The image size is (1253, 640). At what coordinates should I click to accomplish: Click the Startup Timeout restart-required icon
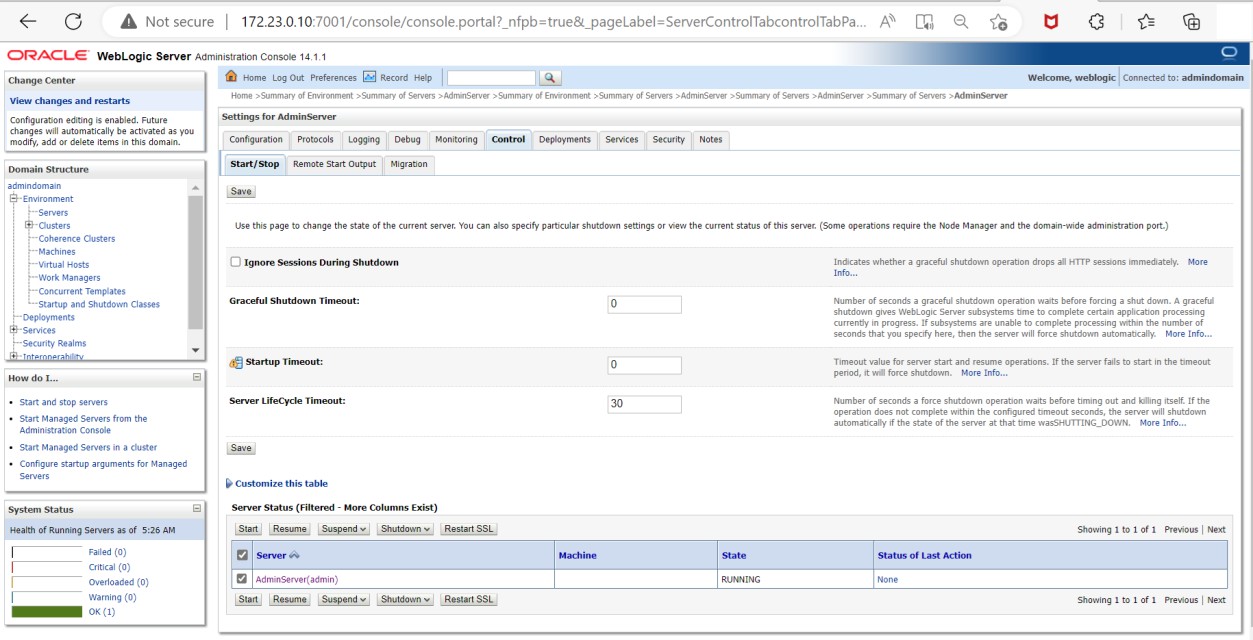(236, 363)
